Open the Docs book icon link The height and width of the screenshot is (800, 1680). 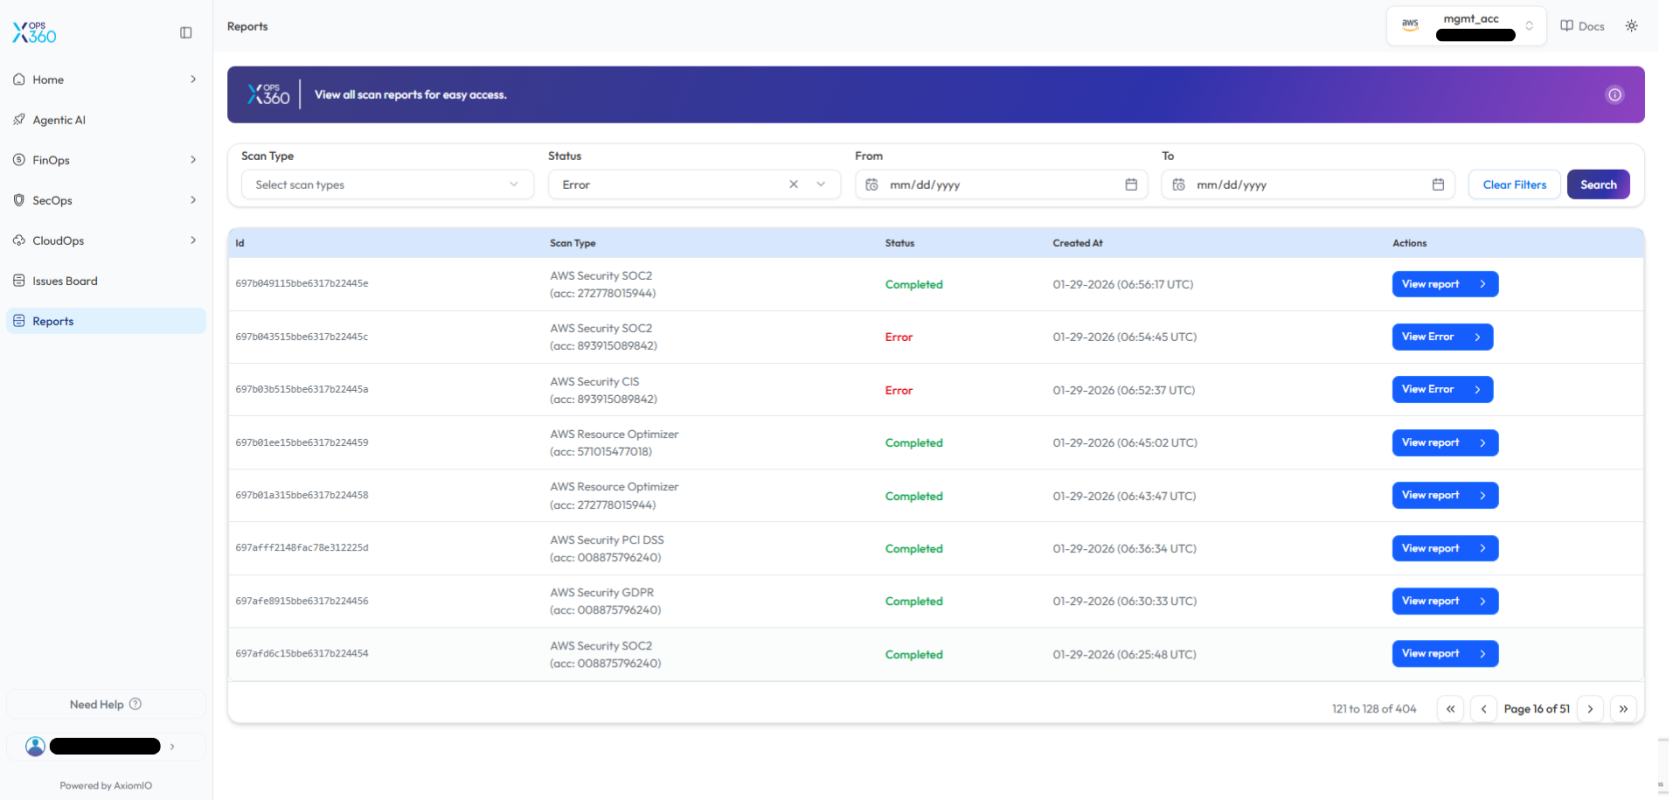1582,26
